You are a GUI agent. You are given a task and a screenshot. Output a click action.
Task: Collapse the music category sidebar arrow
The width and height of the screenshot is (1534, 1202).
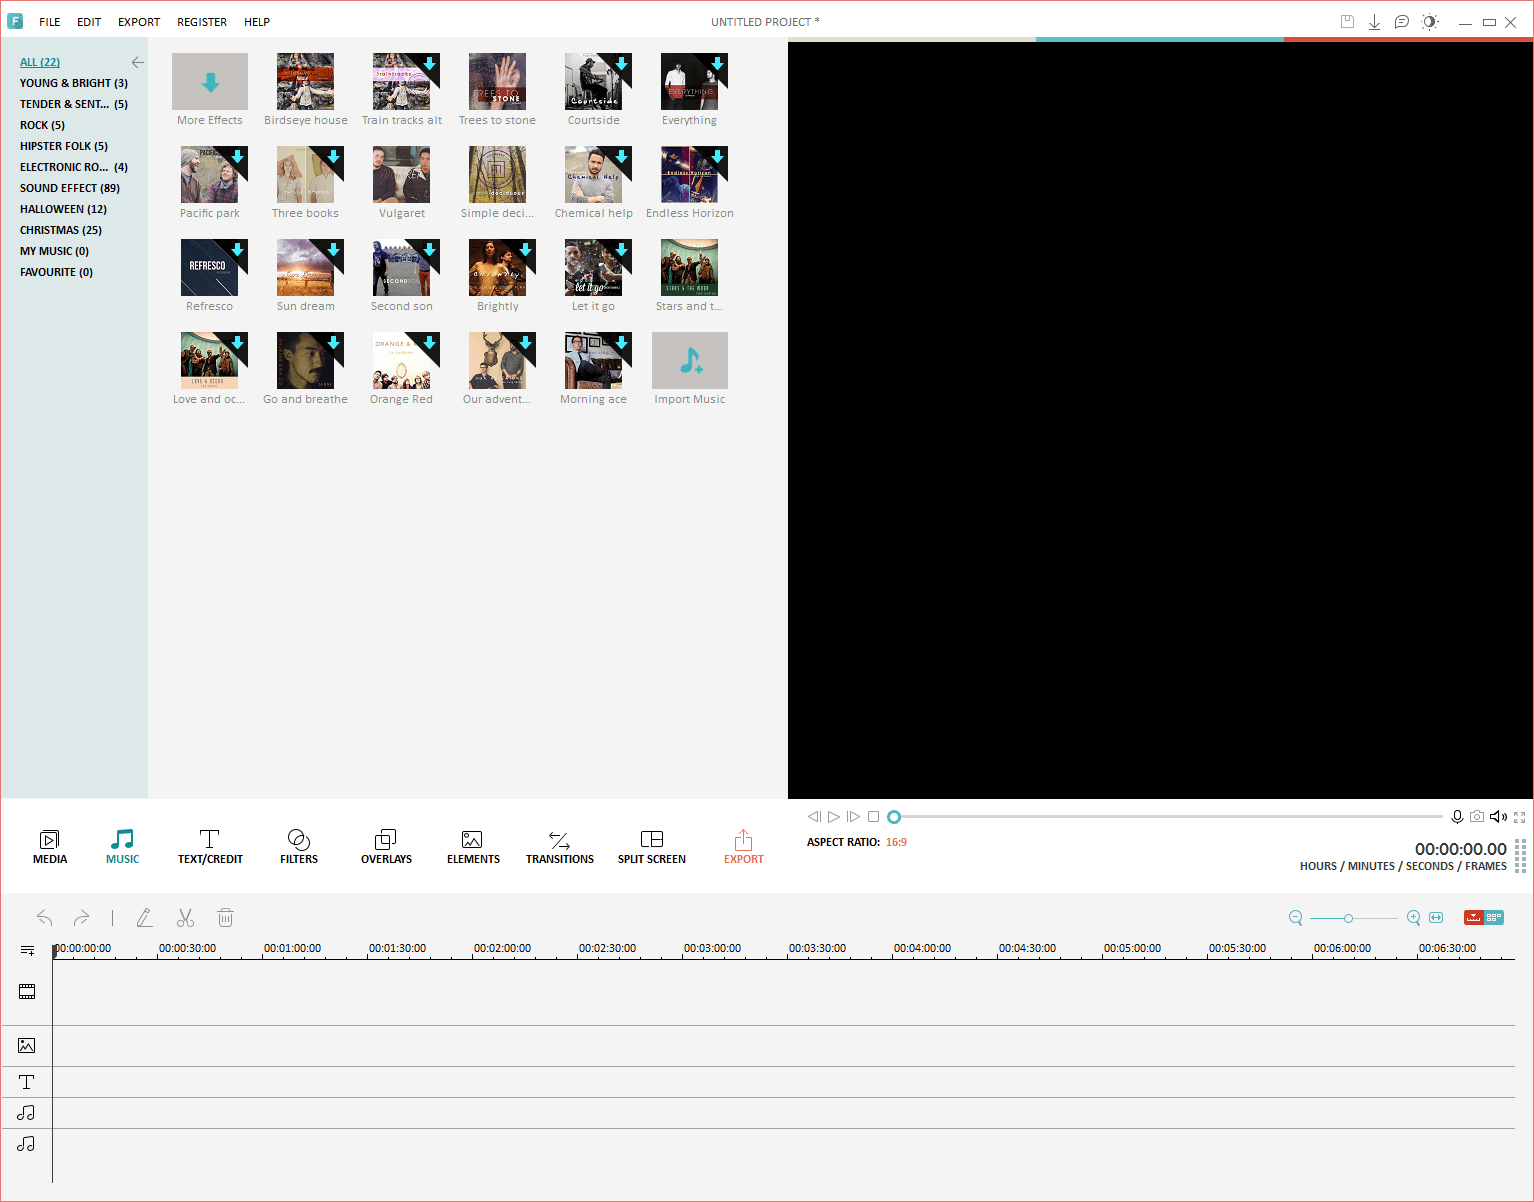click(x=137, y=62)
